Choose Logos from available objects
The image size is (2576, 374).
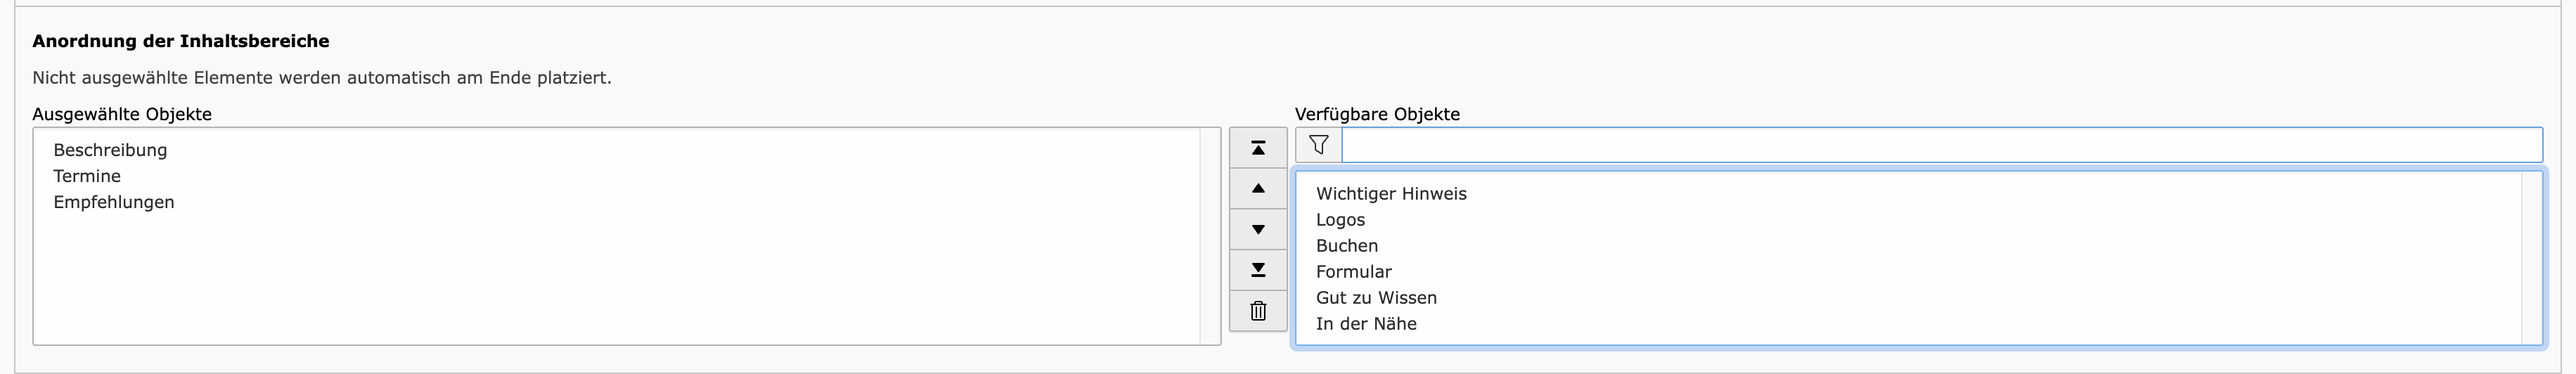pos(1340,220)
